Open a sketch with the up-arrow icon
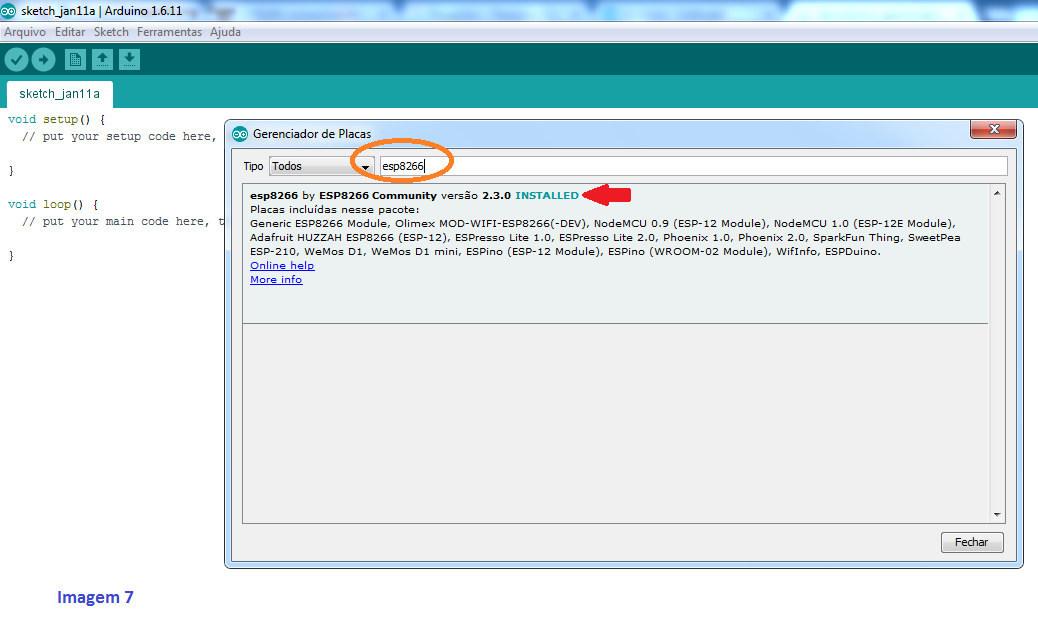1038x620 pixels. pos(102,60)
